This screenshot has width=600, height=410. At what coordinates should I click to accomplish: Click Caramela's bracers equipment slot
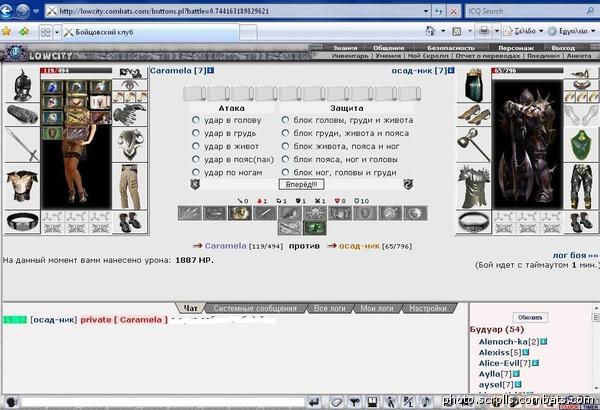click(22, 114)
